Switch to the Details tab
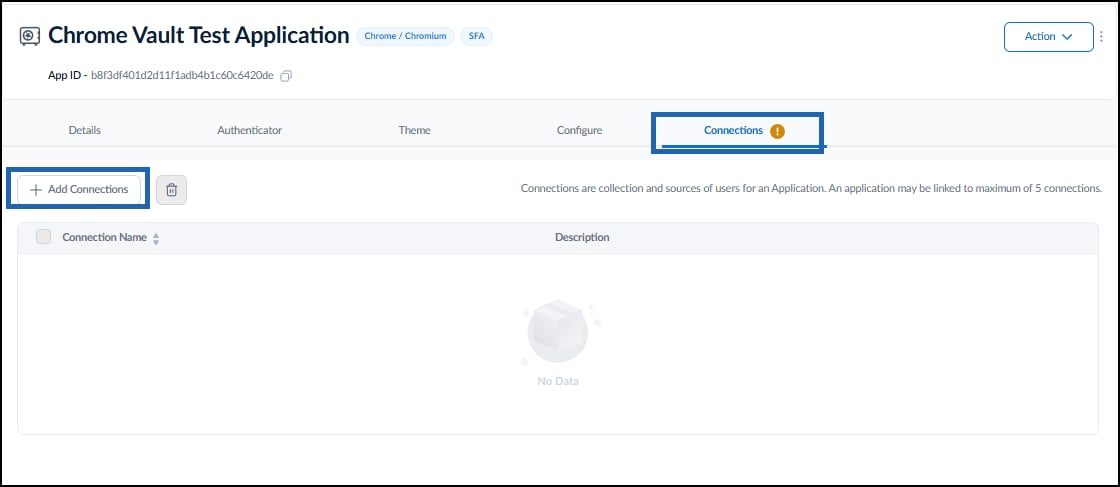 (84, 131)
